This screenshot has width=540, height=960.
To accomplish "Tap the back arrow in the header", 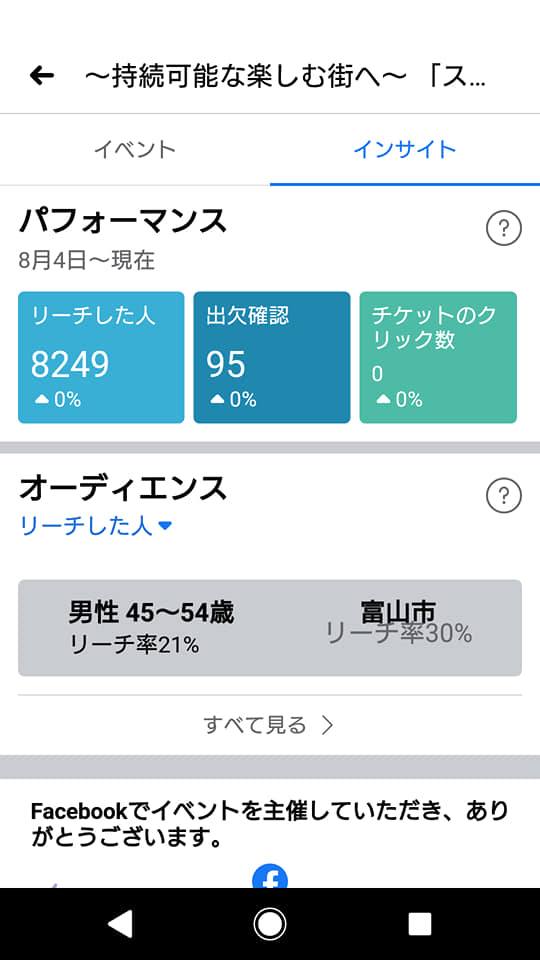I will (x=42, y=76).
